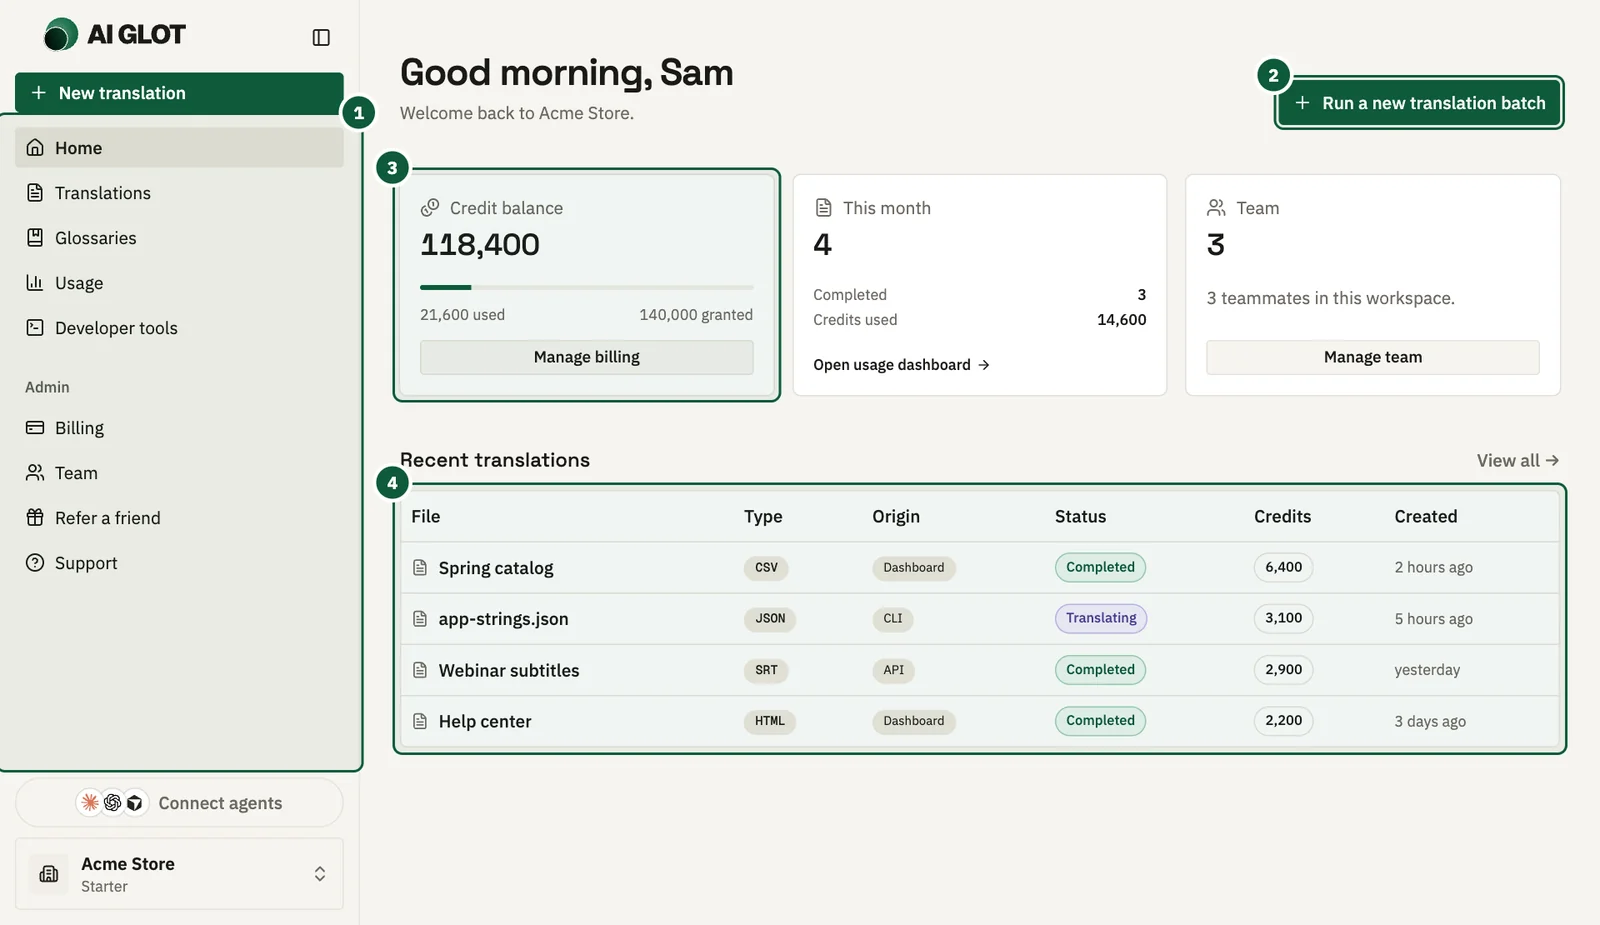Select Usage in the sidebar
The height and width of the screenshot is (925, 1600).
pos(179,283)
